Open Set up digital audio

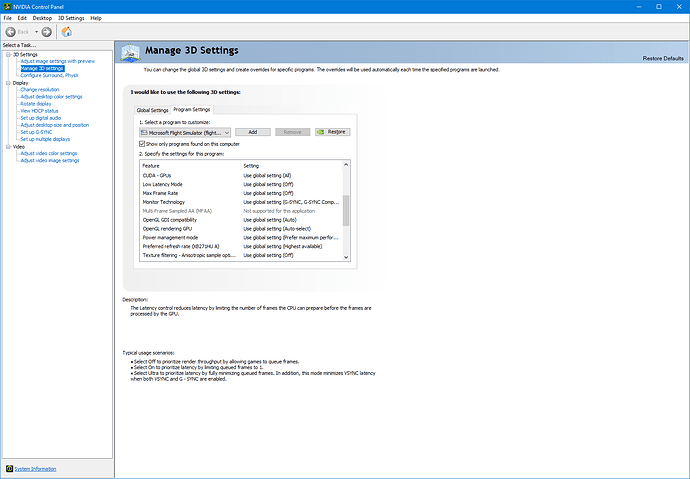41,118
